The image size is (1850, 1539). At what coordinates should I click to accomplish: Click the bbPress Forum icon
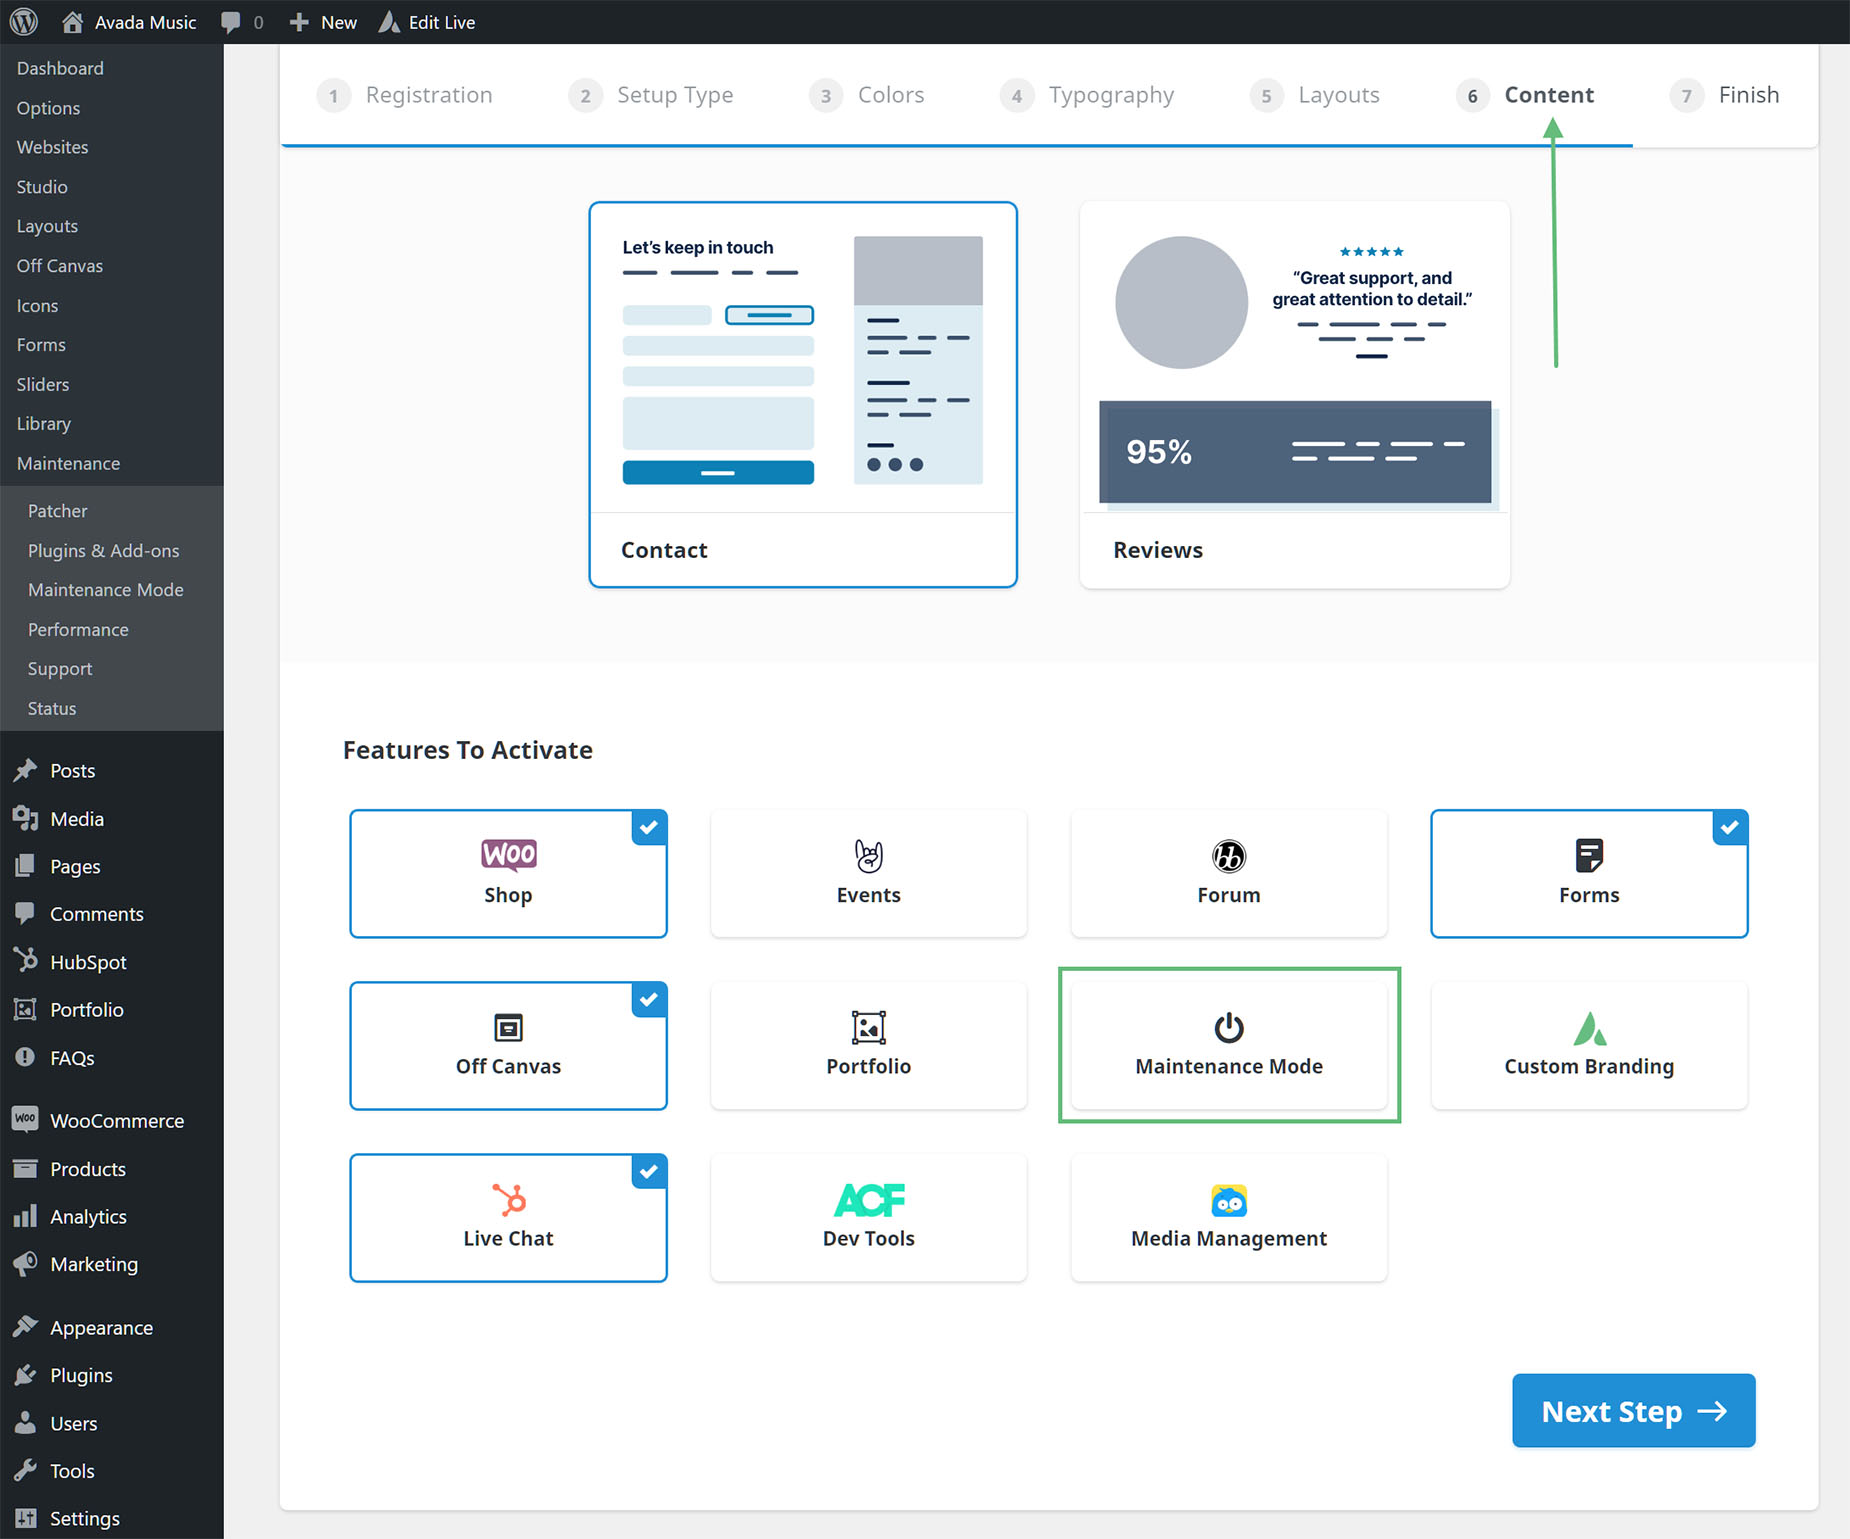tap(1229, 856)
